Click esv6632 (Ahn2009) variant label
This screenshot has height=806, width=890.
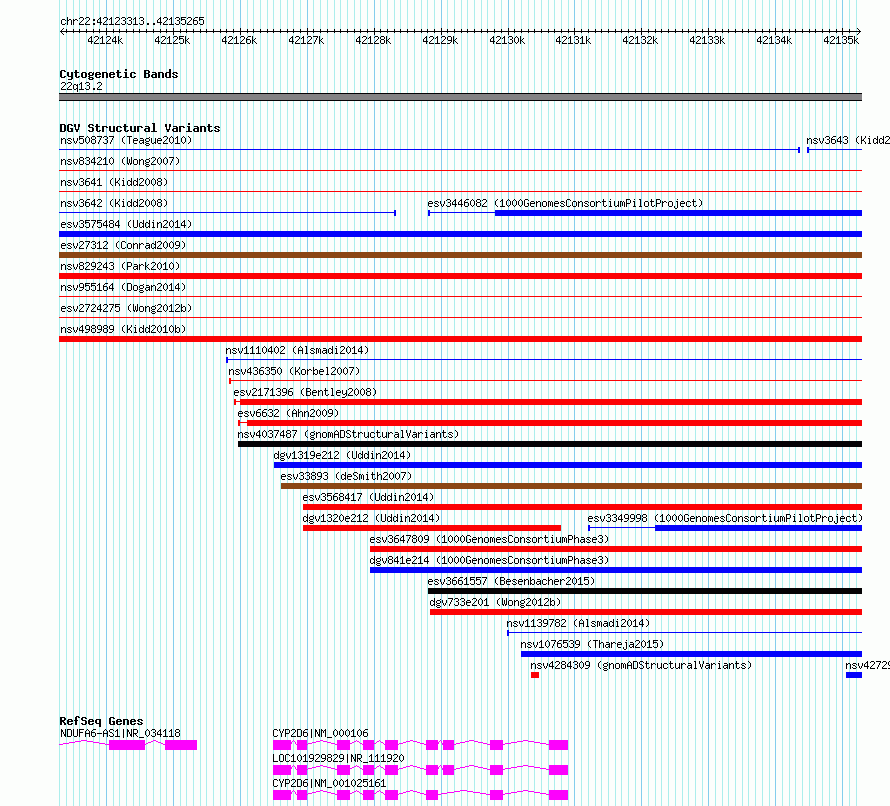[x=288, y=413]
